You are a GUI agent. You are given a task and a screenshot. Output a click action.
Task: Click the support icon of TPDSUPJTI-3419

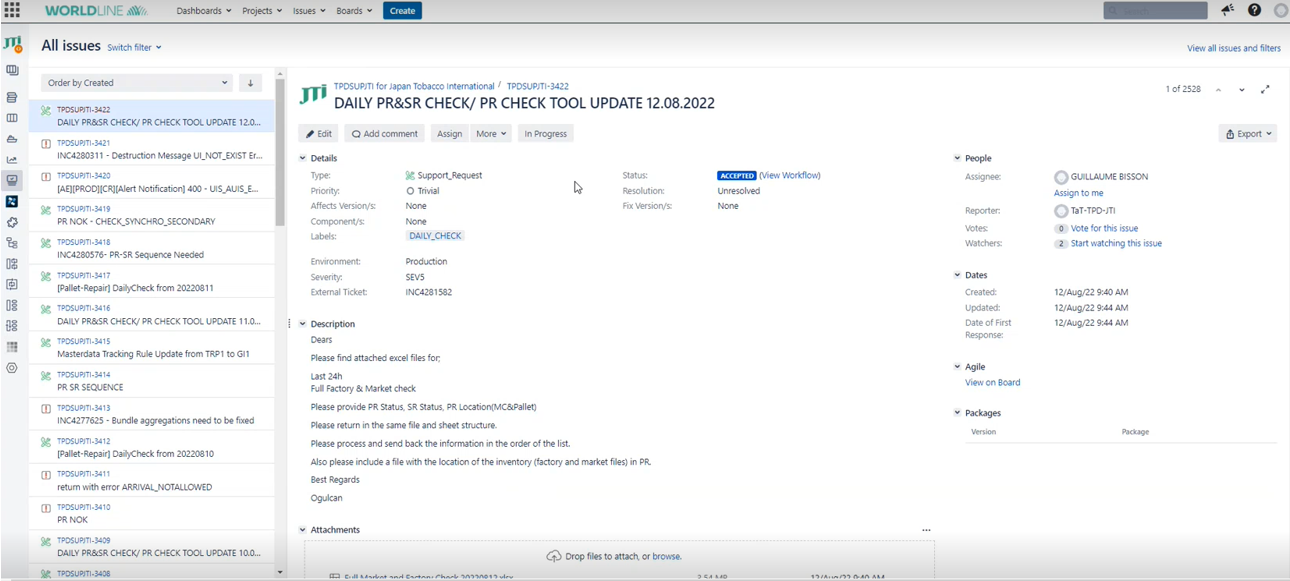[46, 210]
